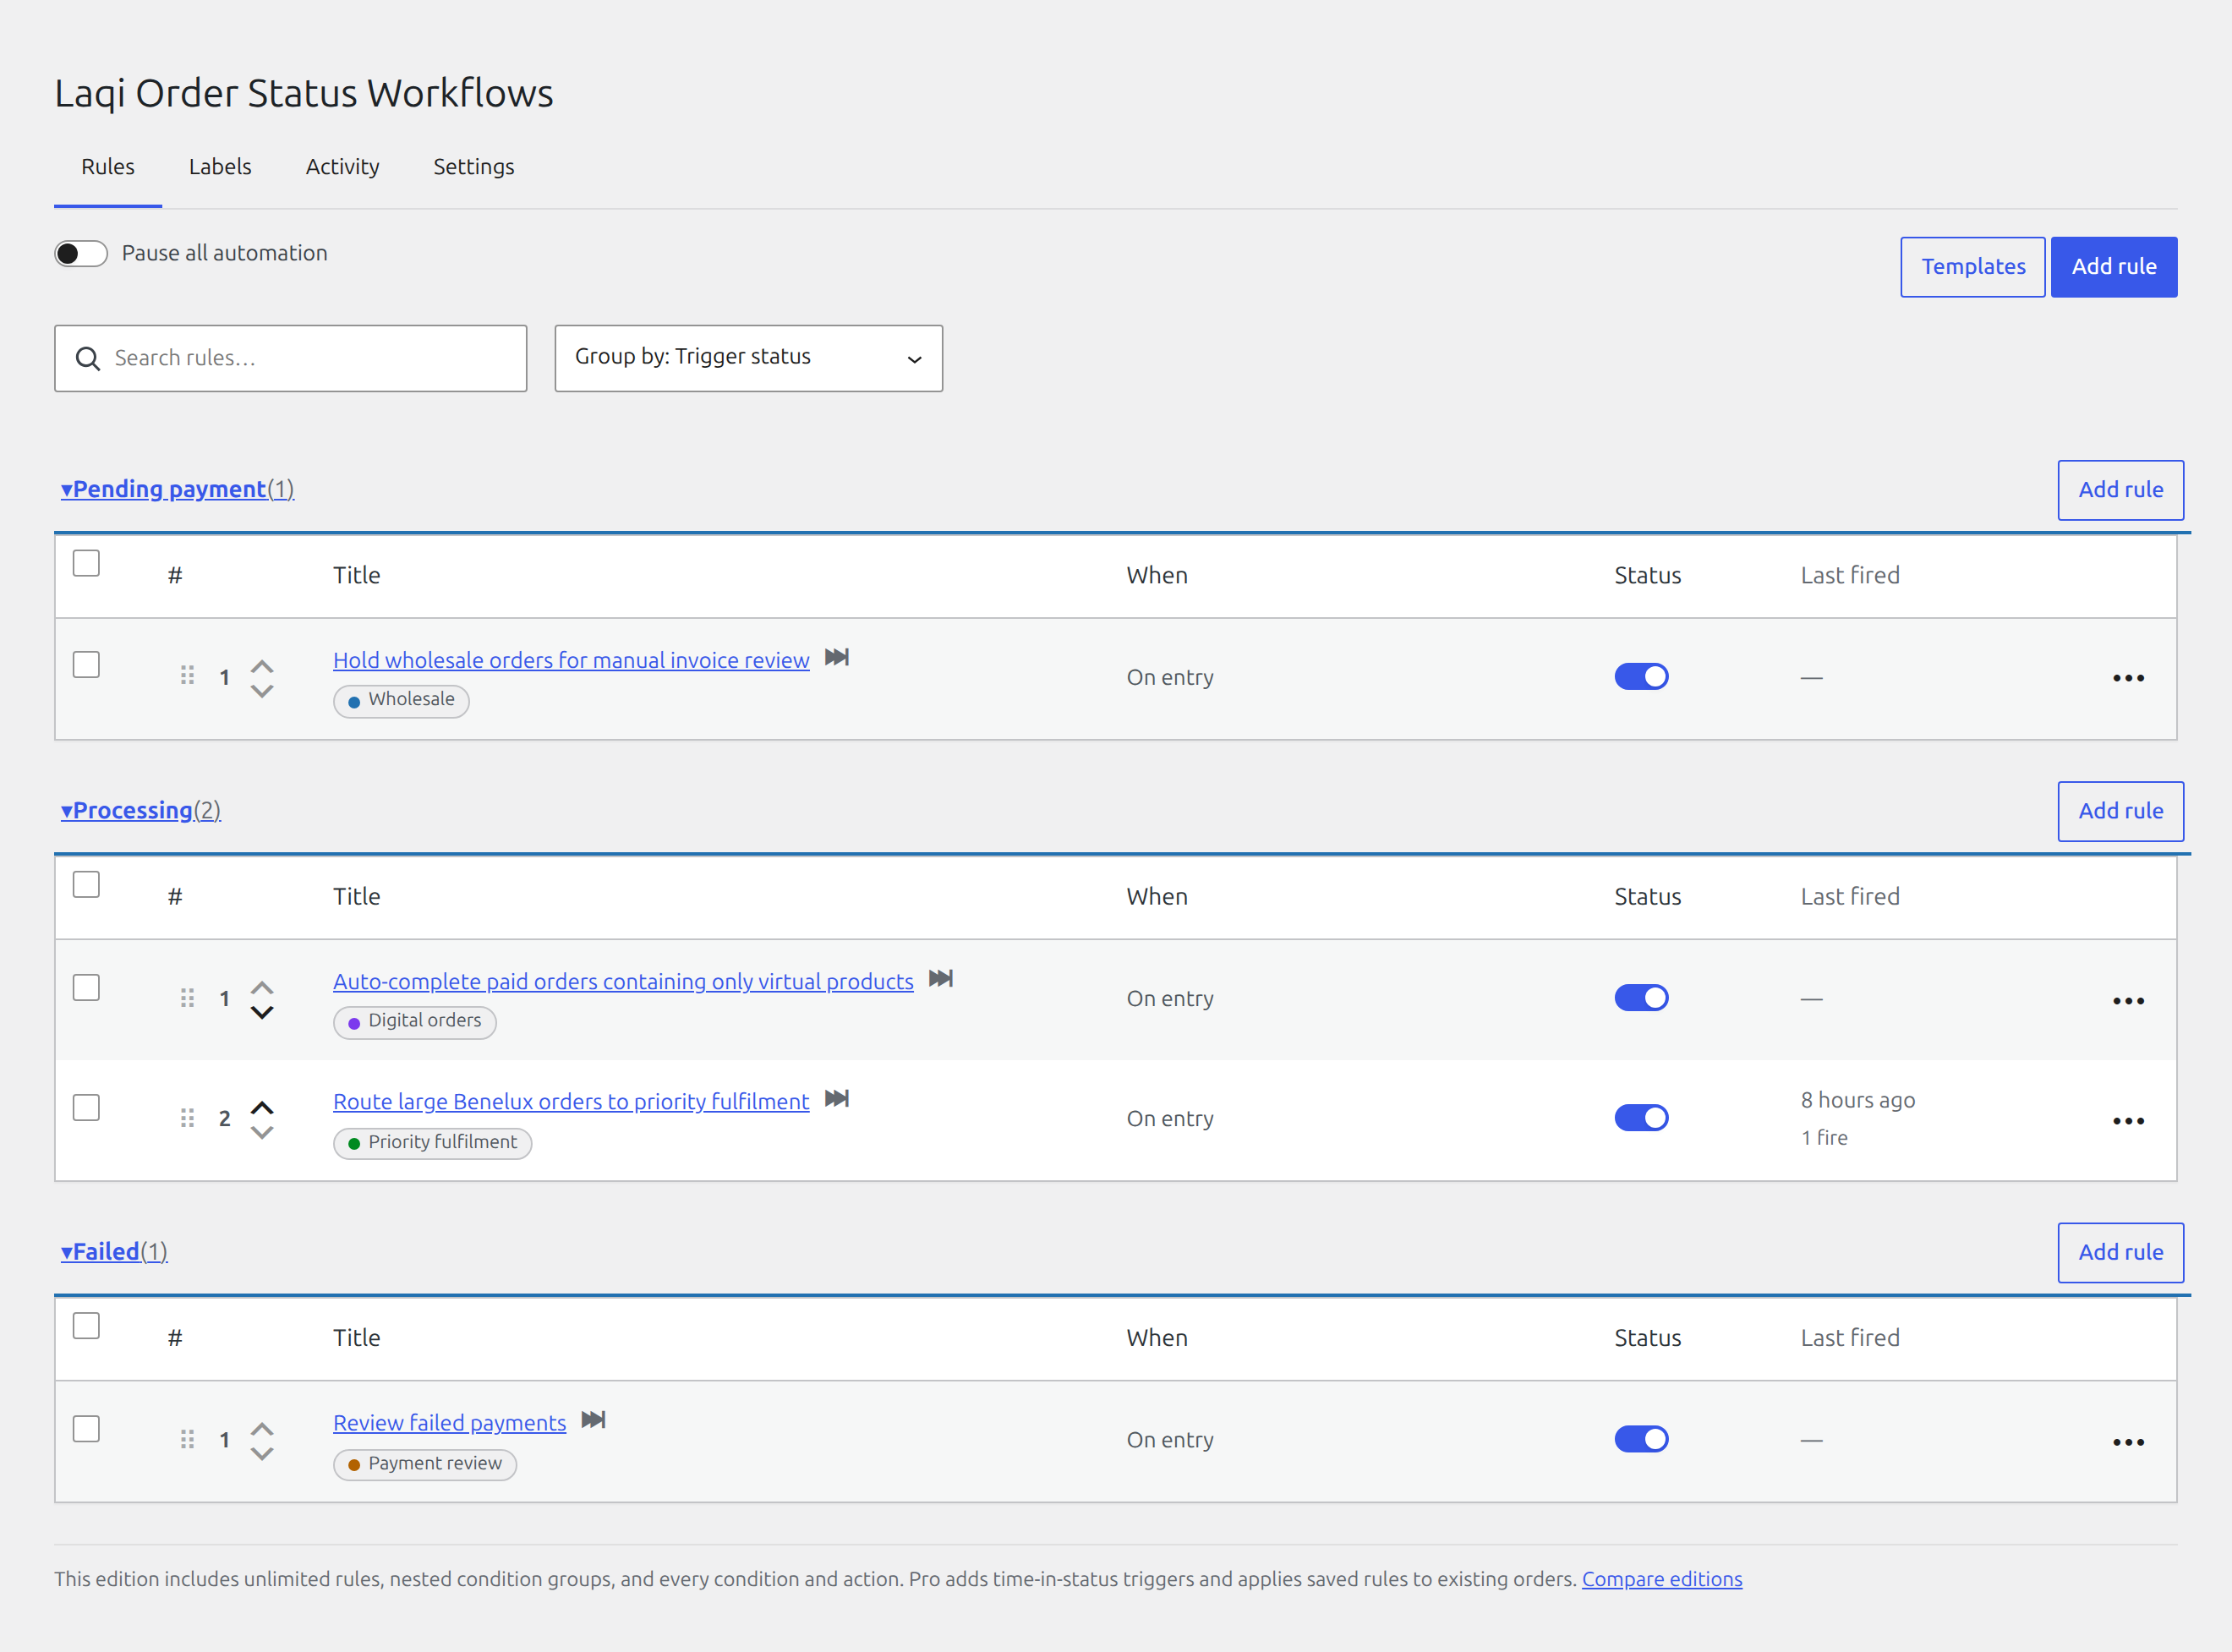The width and height of the screenshot is (2232, 1652).
Task: Collapse the Processing group
Action: point(141,810)
